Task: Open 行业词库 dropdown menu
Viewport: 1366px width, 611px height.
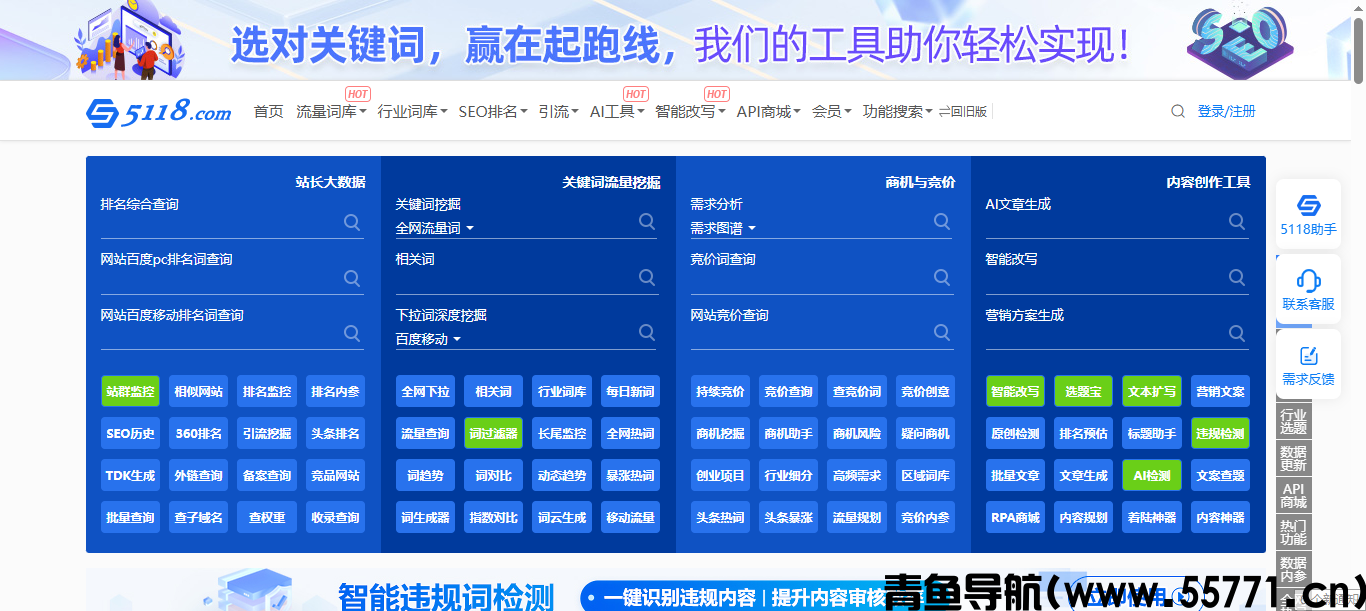Action: click(412, 111)
